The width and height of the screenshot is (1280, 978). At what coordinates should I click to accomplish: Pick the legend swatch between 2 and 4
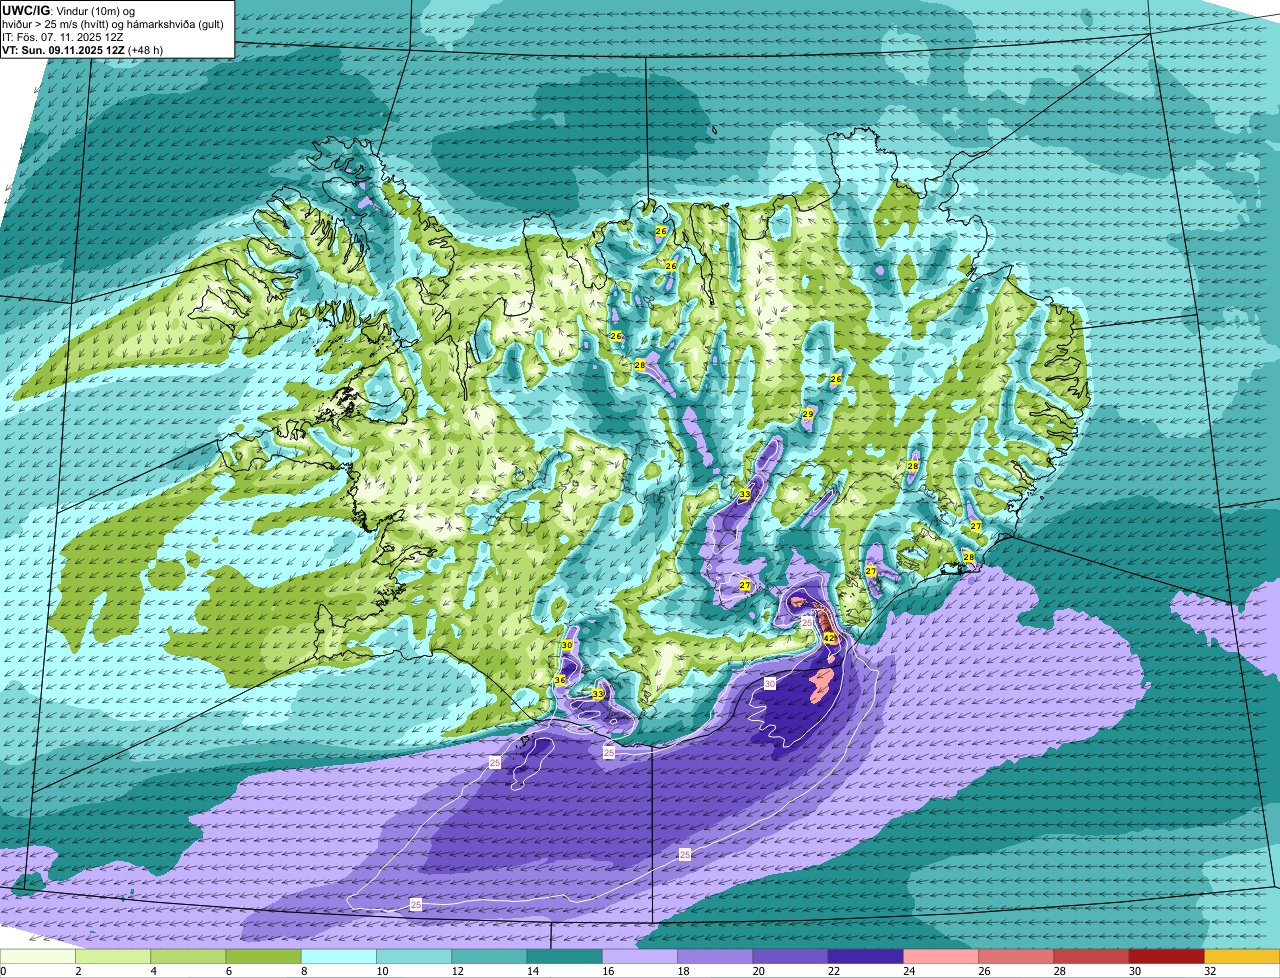pyautogui.click(x=113, y=956)
